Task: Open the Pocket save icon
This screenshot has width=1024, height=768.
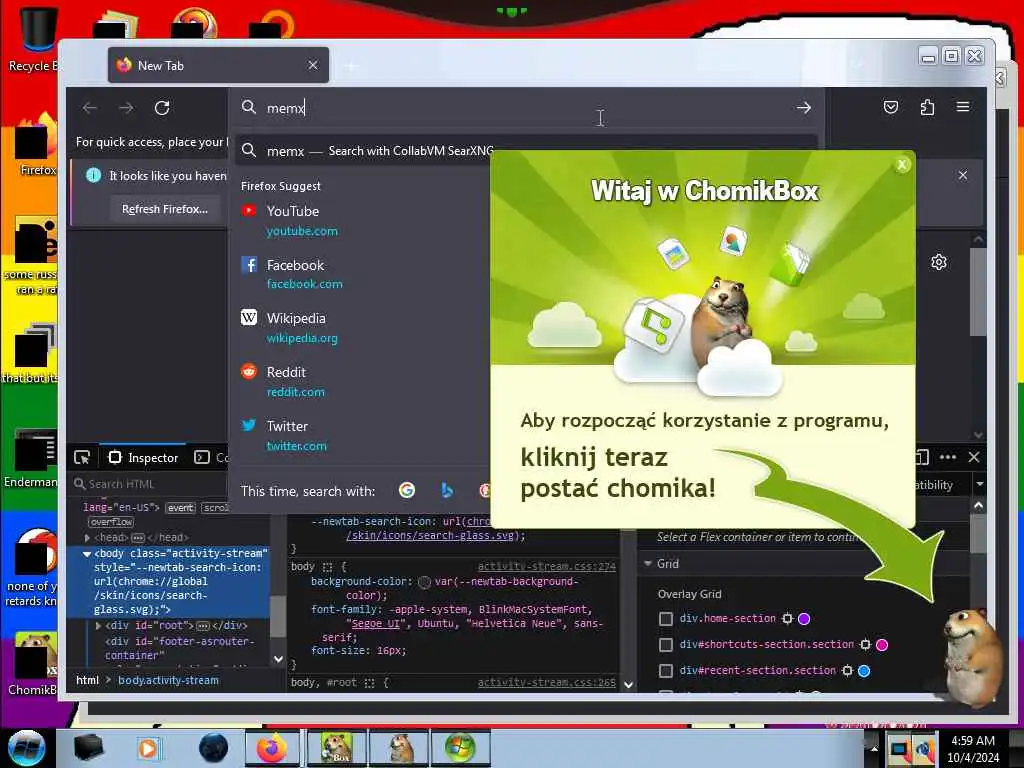Action: [891, 107]
